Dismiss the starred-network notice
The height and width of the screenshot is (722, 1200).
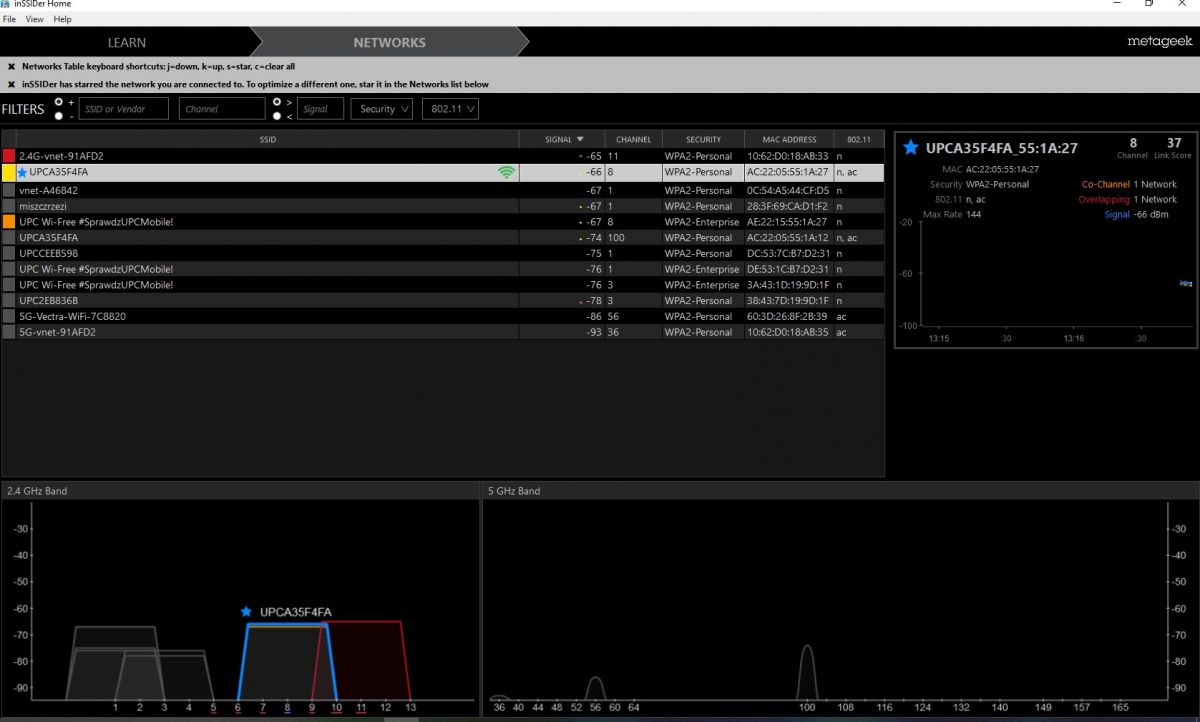click(x=11, y=85)
